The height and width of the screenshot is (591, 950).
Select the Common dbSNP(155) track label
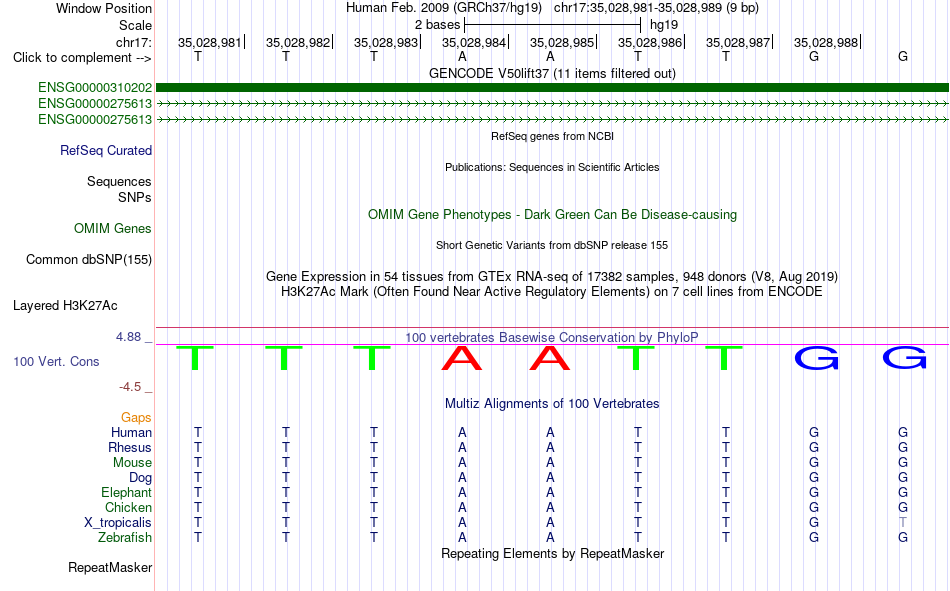point(88,259)
